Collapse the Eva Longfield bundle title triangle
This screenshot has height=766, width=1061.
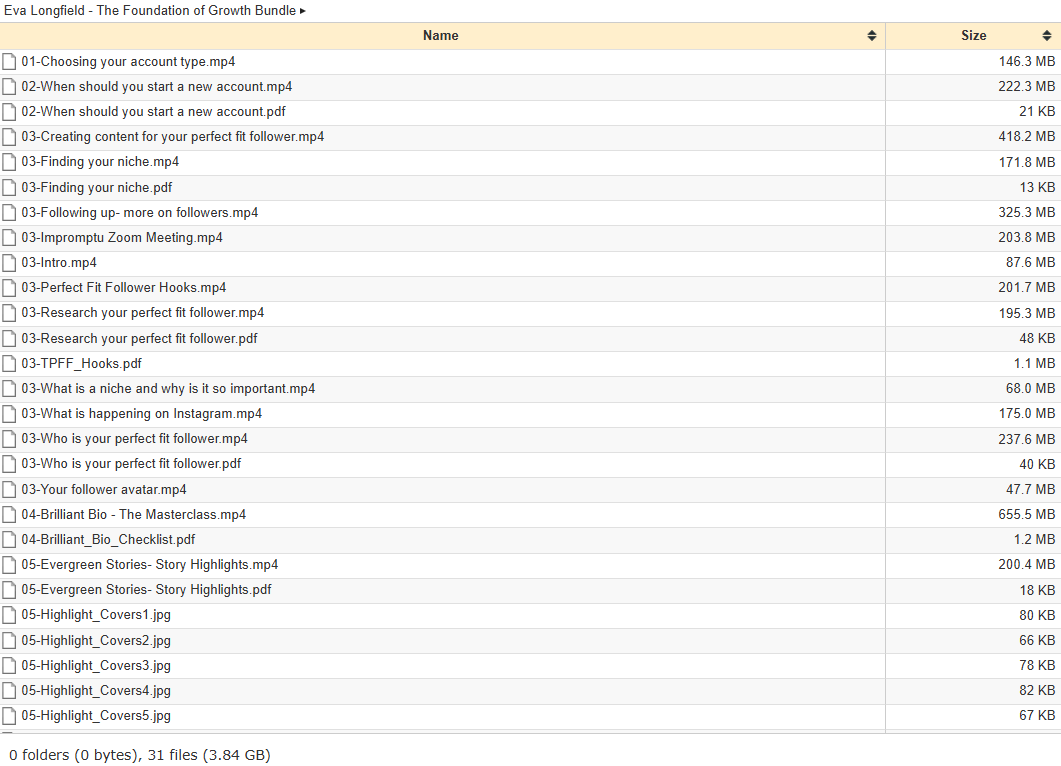[x=302, y=11]
